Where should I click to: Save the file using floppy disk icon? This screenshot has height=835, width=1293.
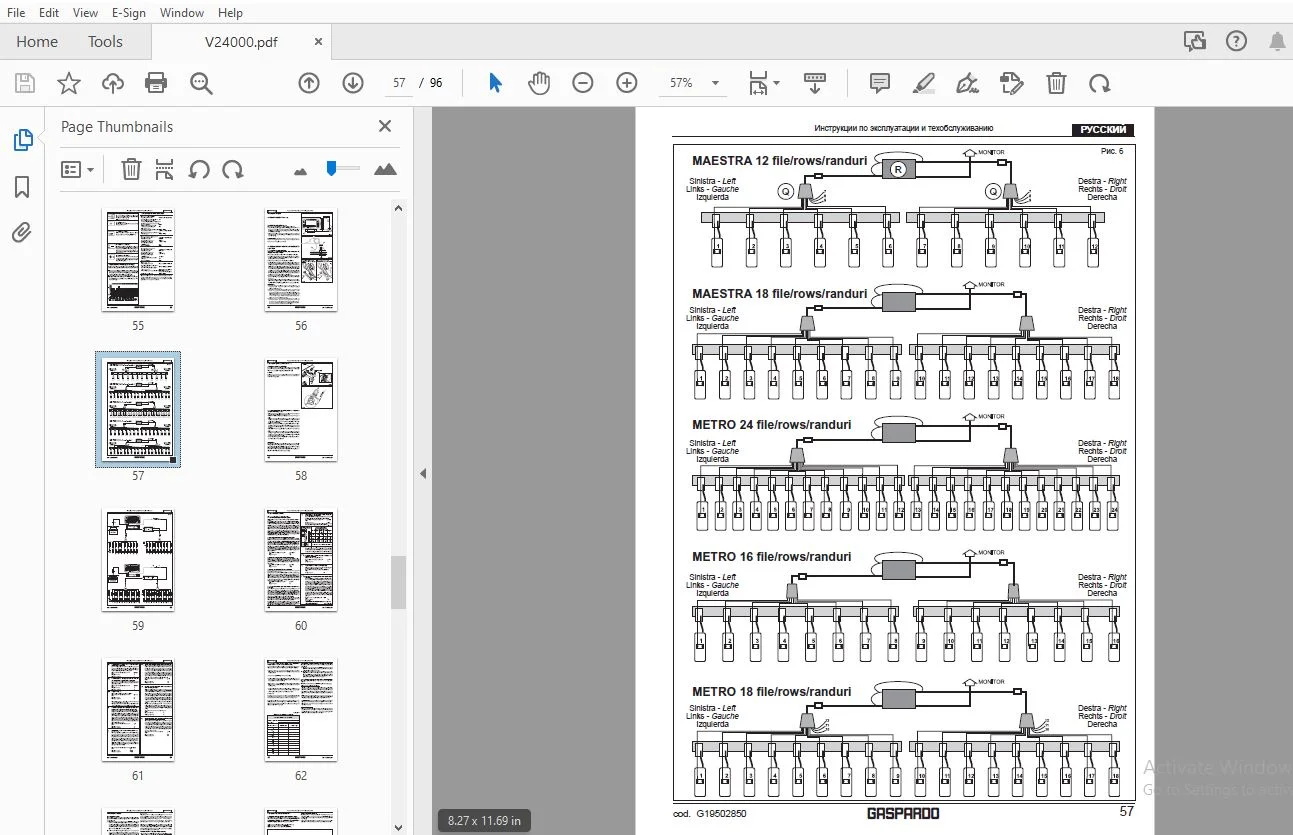click(x=24, y=83)
